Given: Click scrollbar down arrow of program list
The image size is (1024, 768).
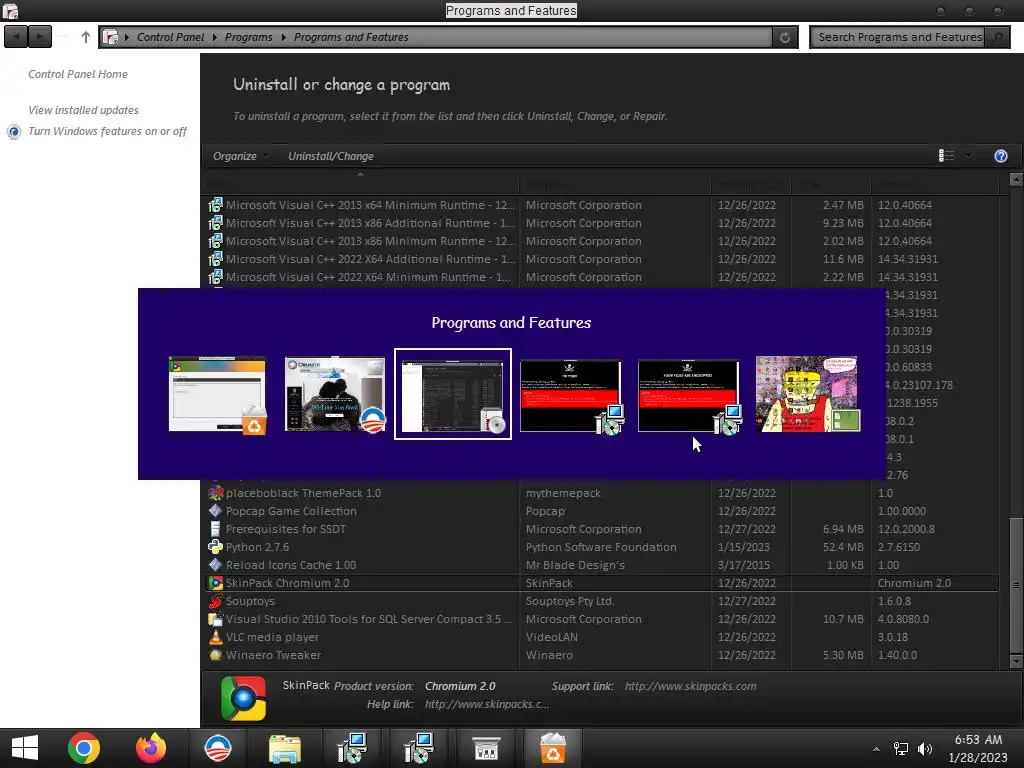Looking at the screenshot, I should (x=1016, y=662).
